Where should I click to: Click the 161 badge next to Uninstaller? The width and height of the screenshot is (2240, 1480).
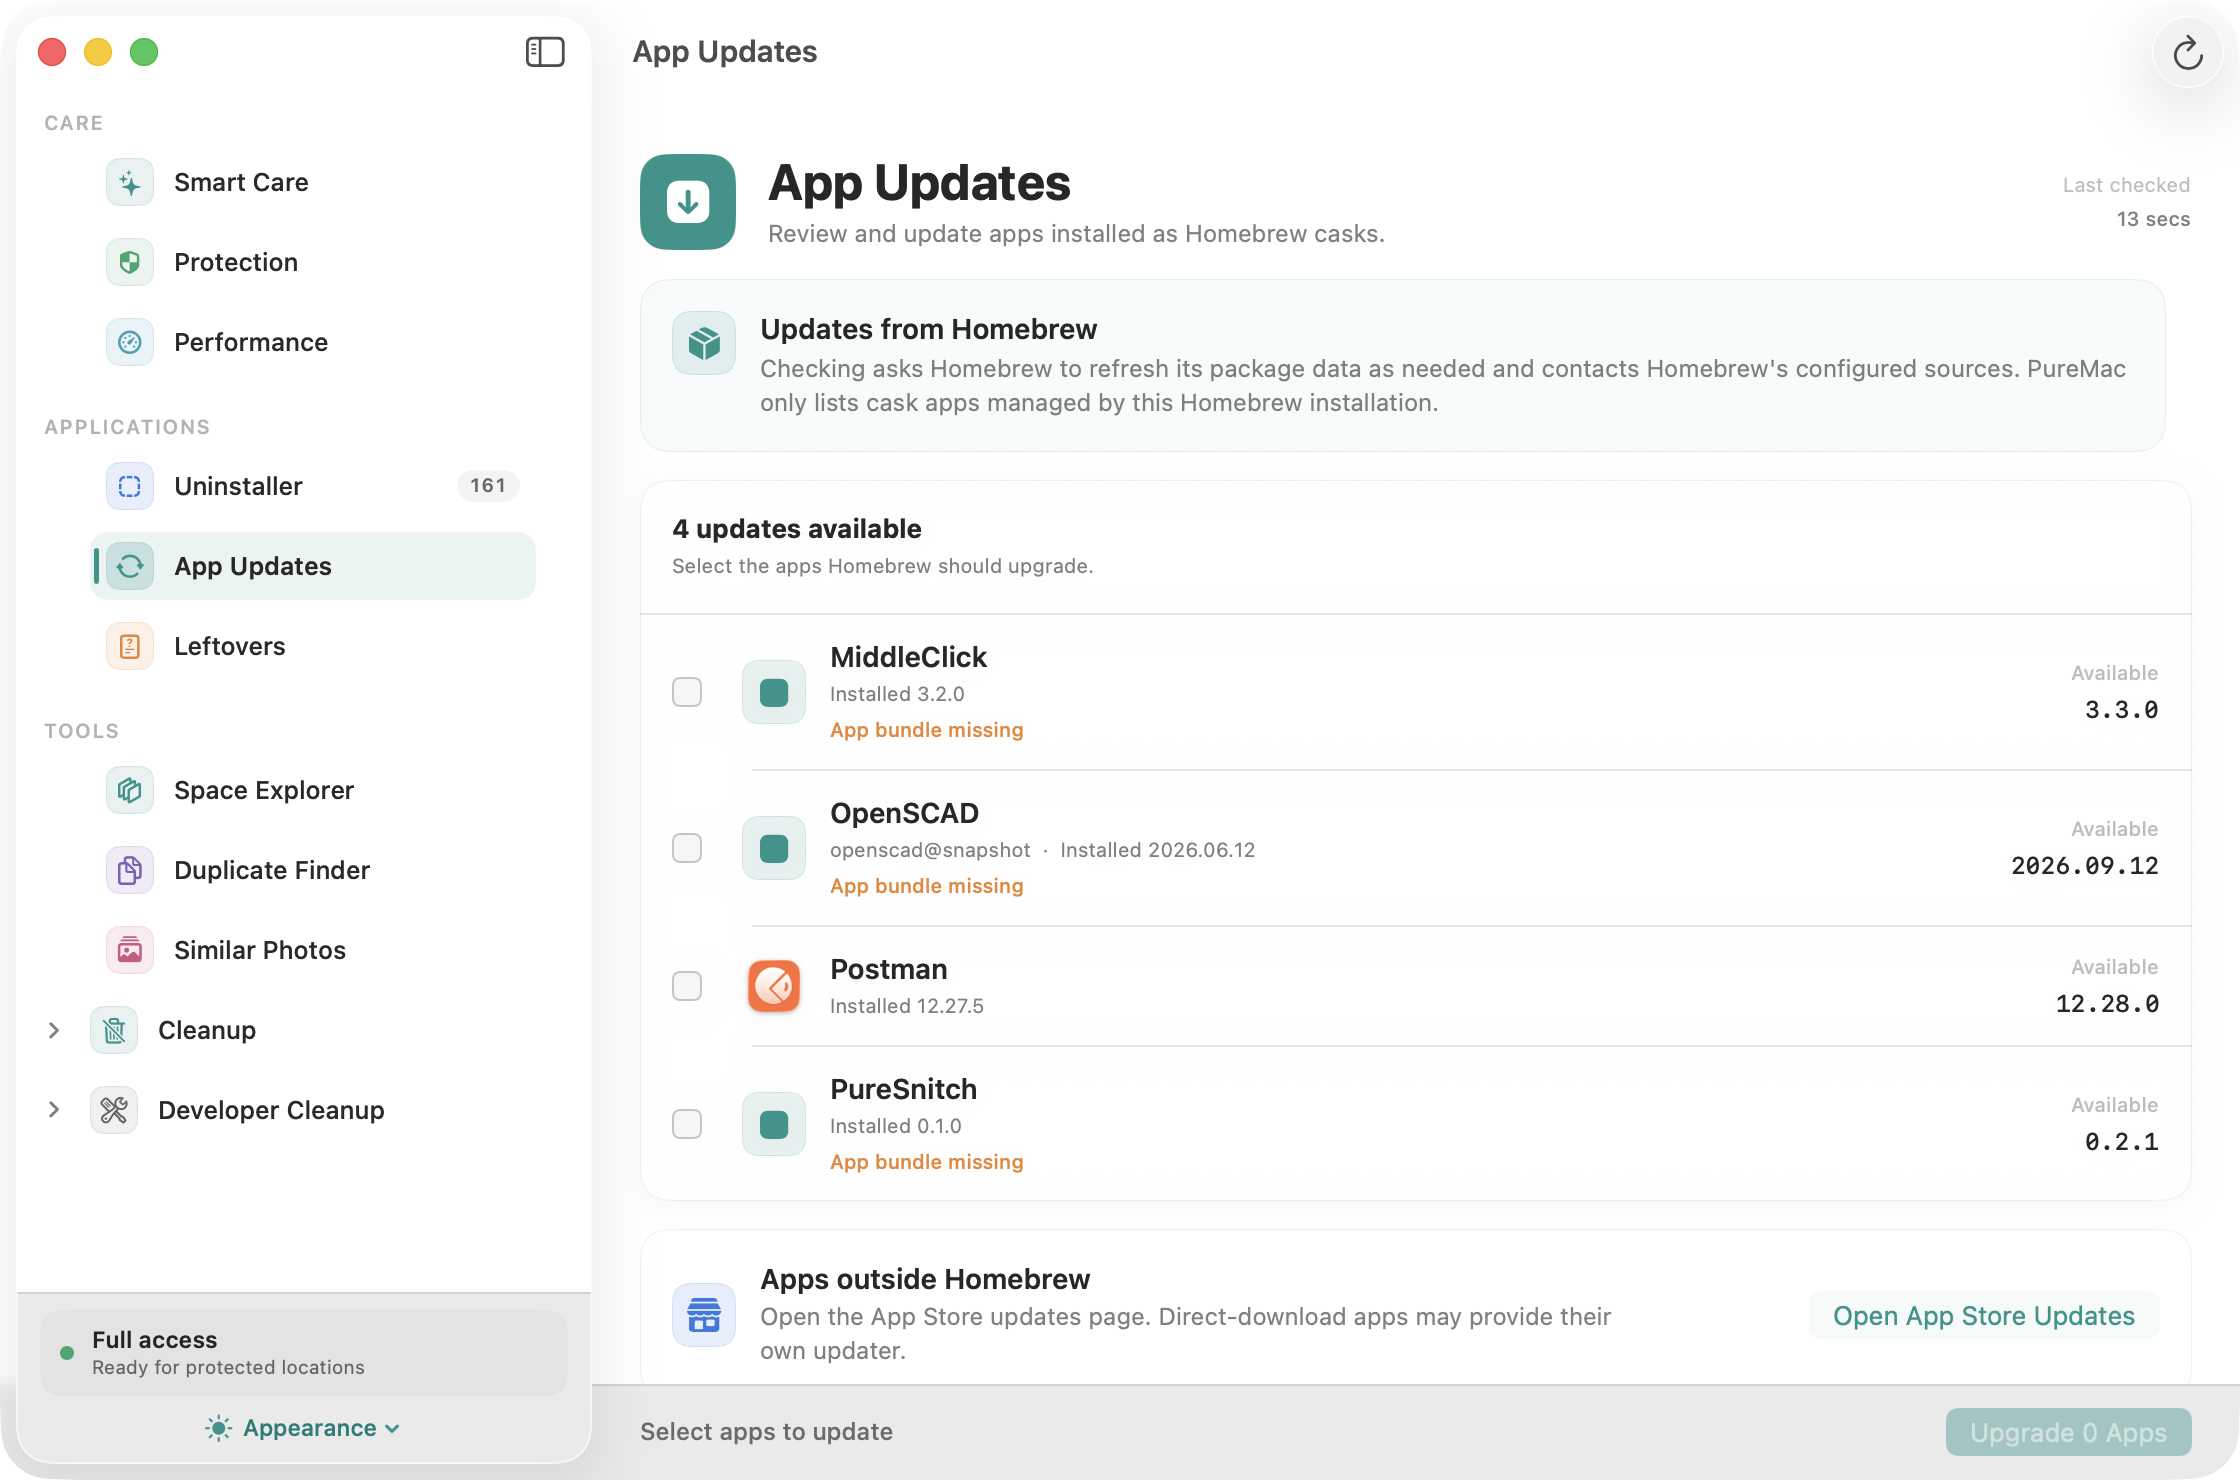click(488, 486)
